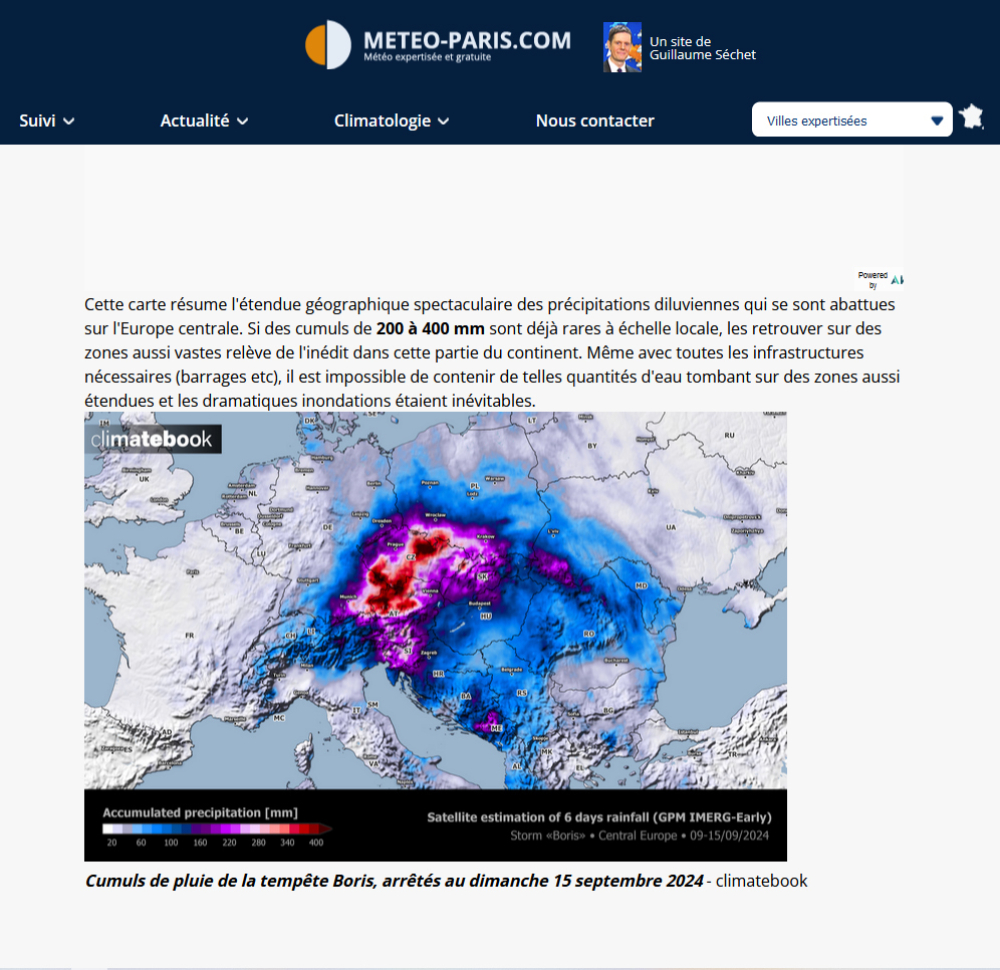Click the bold '200 à 400 mm' text
The image size is (1000, 970).
tap(430, 328)
